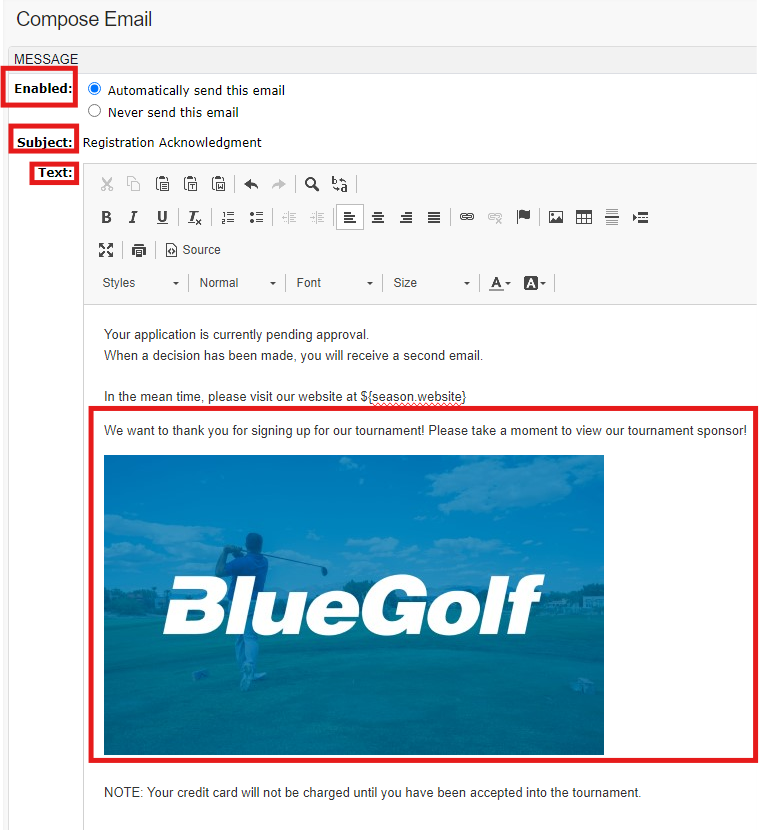Align text right
Screen dimensions: 759x830
click(406, 217)
